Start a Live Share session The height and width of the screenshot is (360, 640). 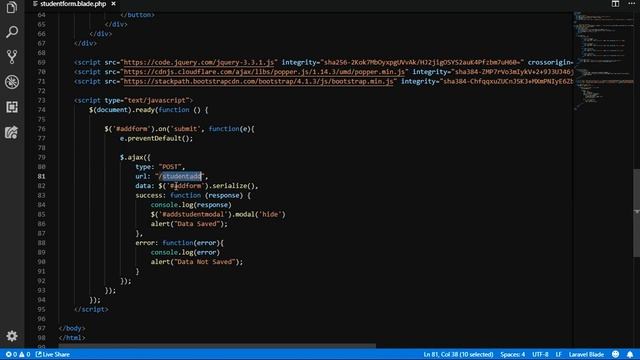53,354
